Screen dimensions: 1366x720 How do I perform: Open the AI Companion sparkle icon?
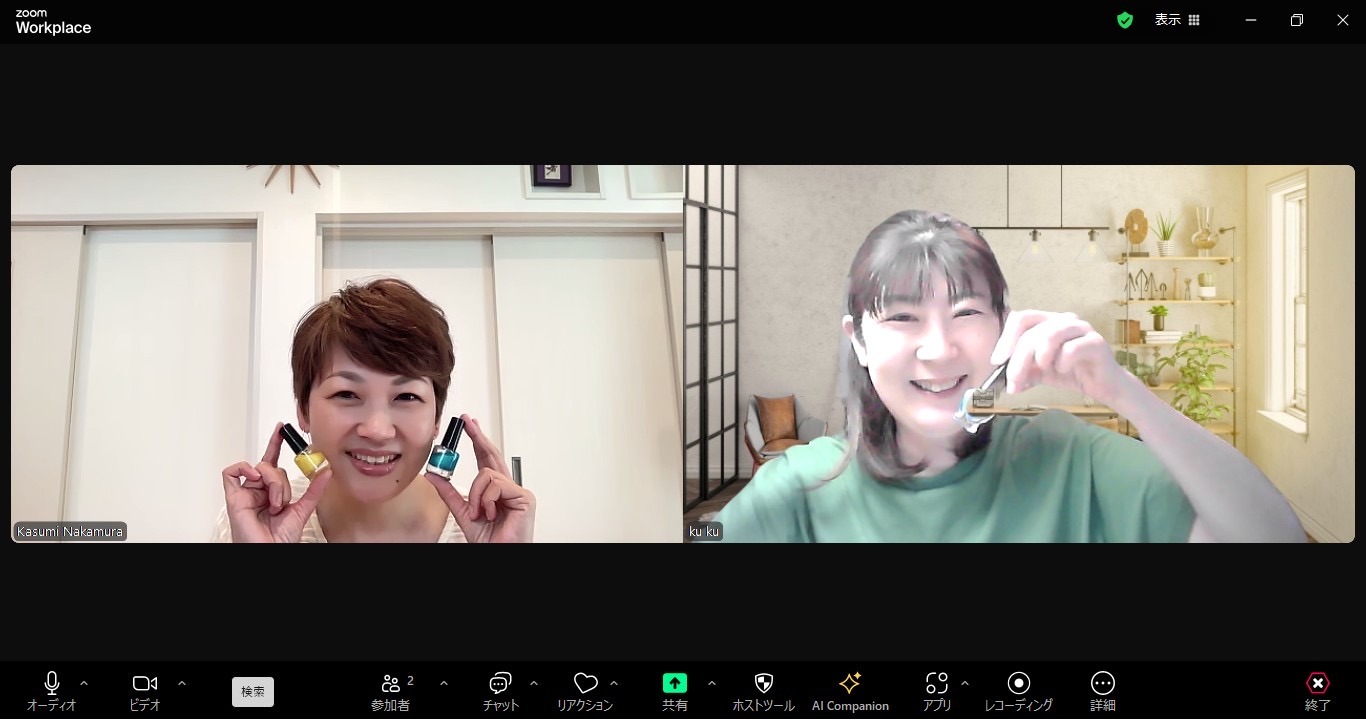[850, 683]
